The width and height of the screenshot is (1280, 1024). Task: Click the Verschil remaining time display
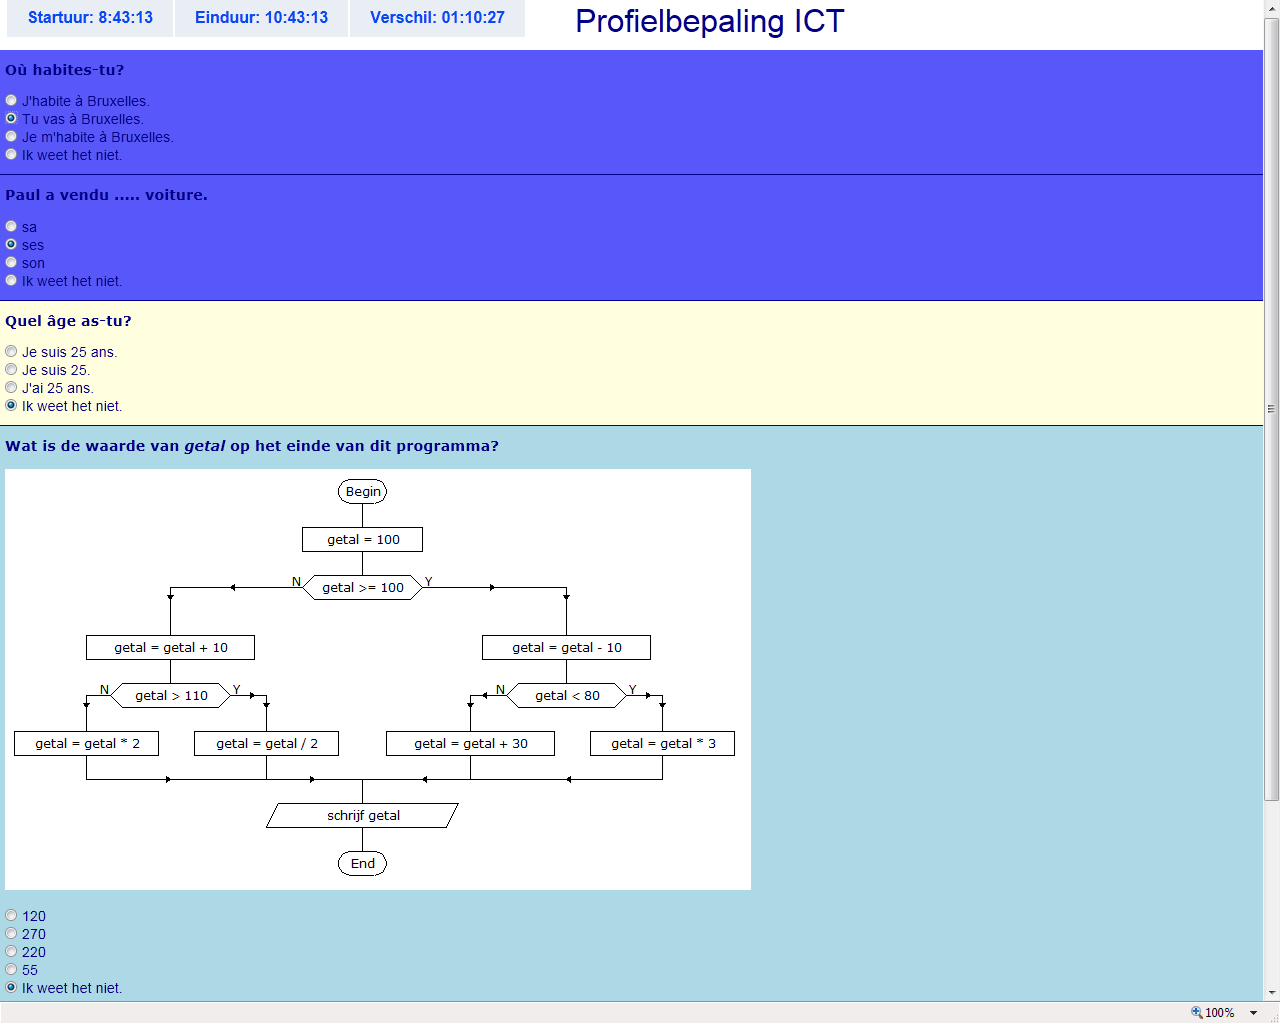(437, 18)
